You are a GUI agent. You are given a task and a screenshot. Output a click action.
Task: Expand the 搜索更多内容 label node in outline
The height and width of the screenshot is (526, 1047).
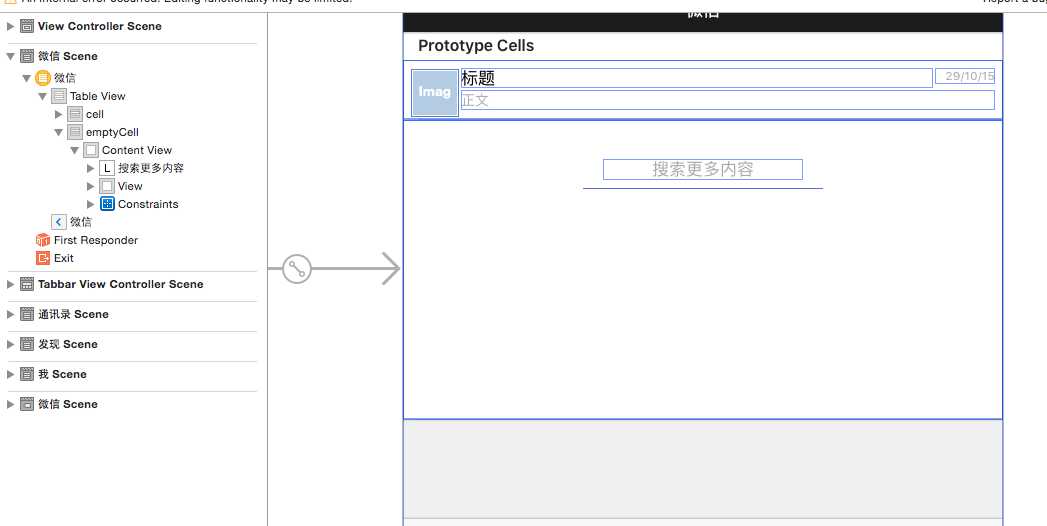[90, 168]
